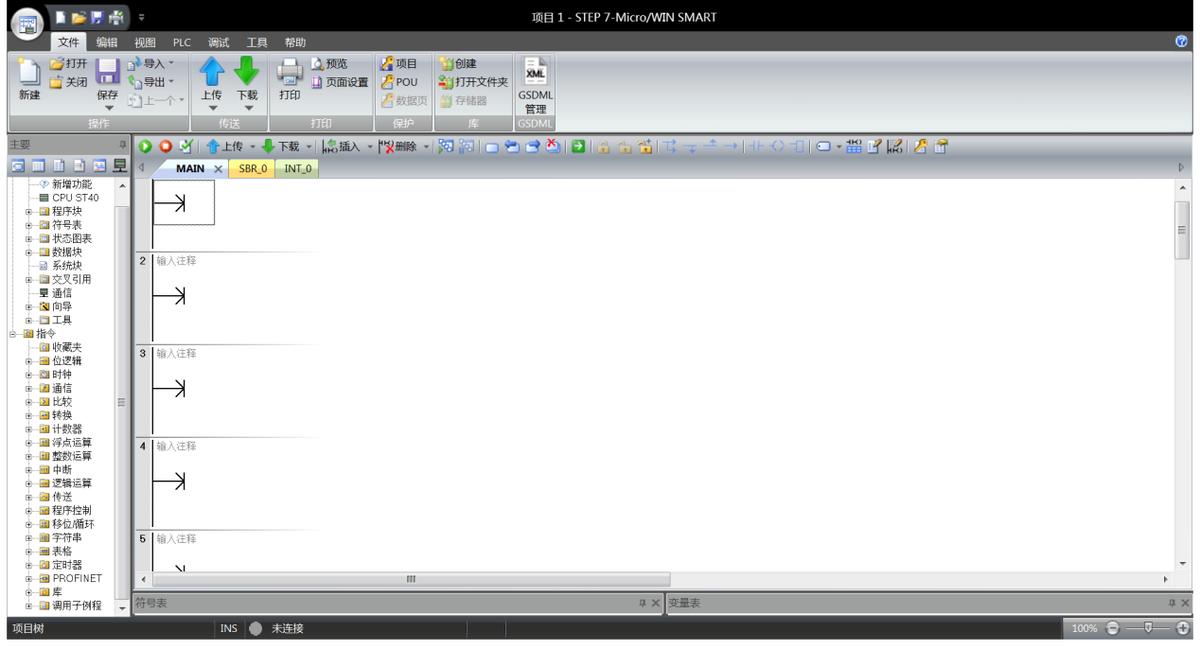1200x646 pixels.
Task: Switch to the 视图 ribbon tab
Action: [145, 42]
